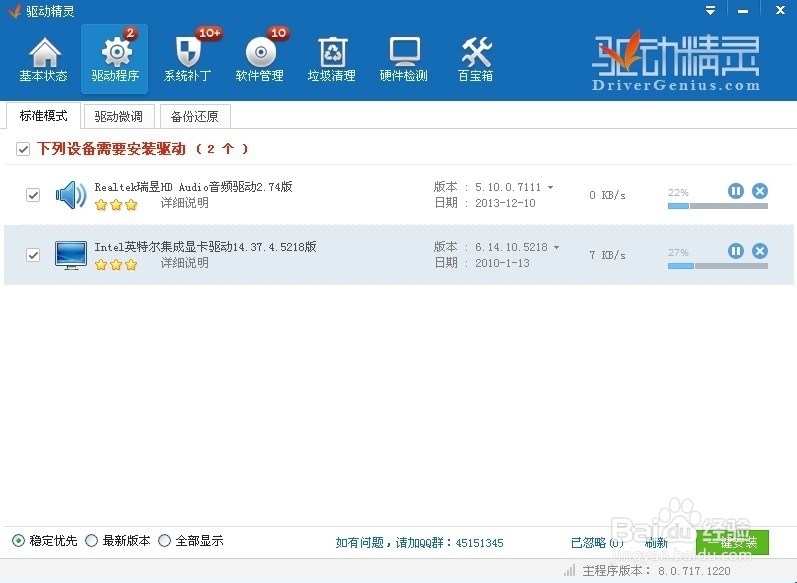The width and height of the screenshot is (797, 583).
Task: Expand version dropdown for 6.14.10.5218
Action: pos(557,248)
